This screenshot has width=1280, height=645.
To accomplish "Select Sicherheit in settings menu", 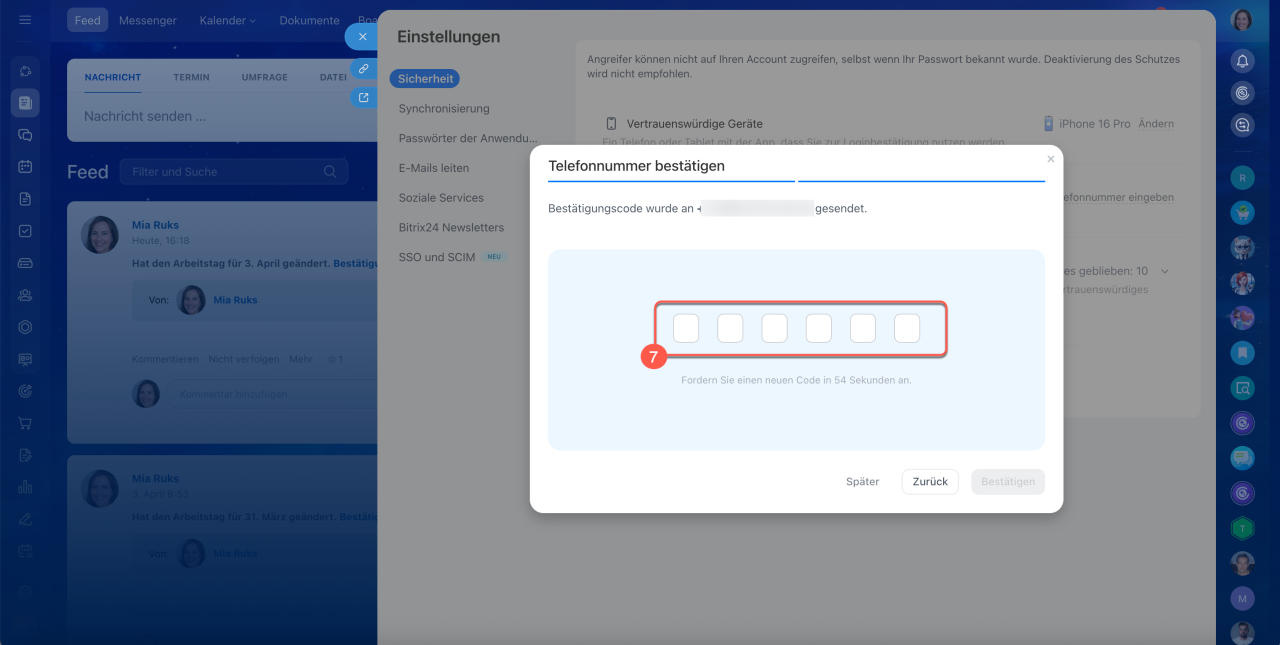I will pyautogui.click(x=425, y=78).
